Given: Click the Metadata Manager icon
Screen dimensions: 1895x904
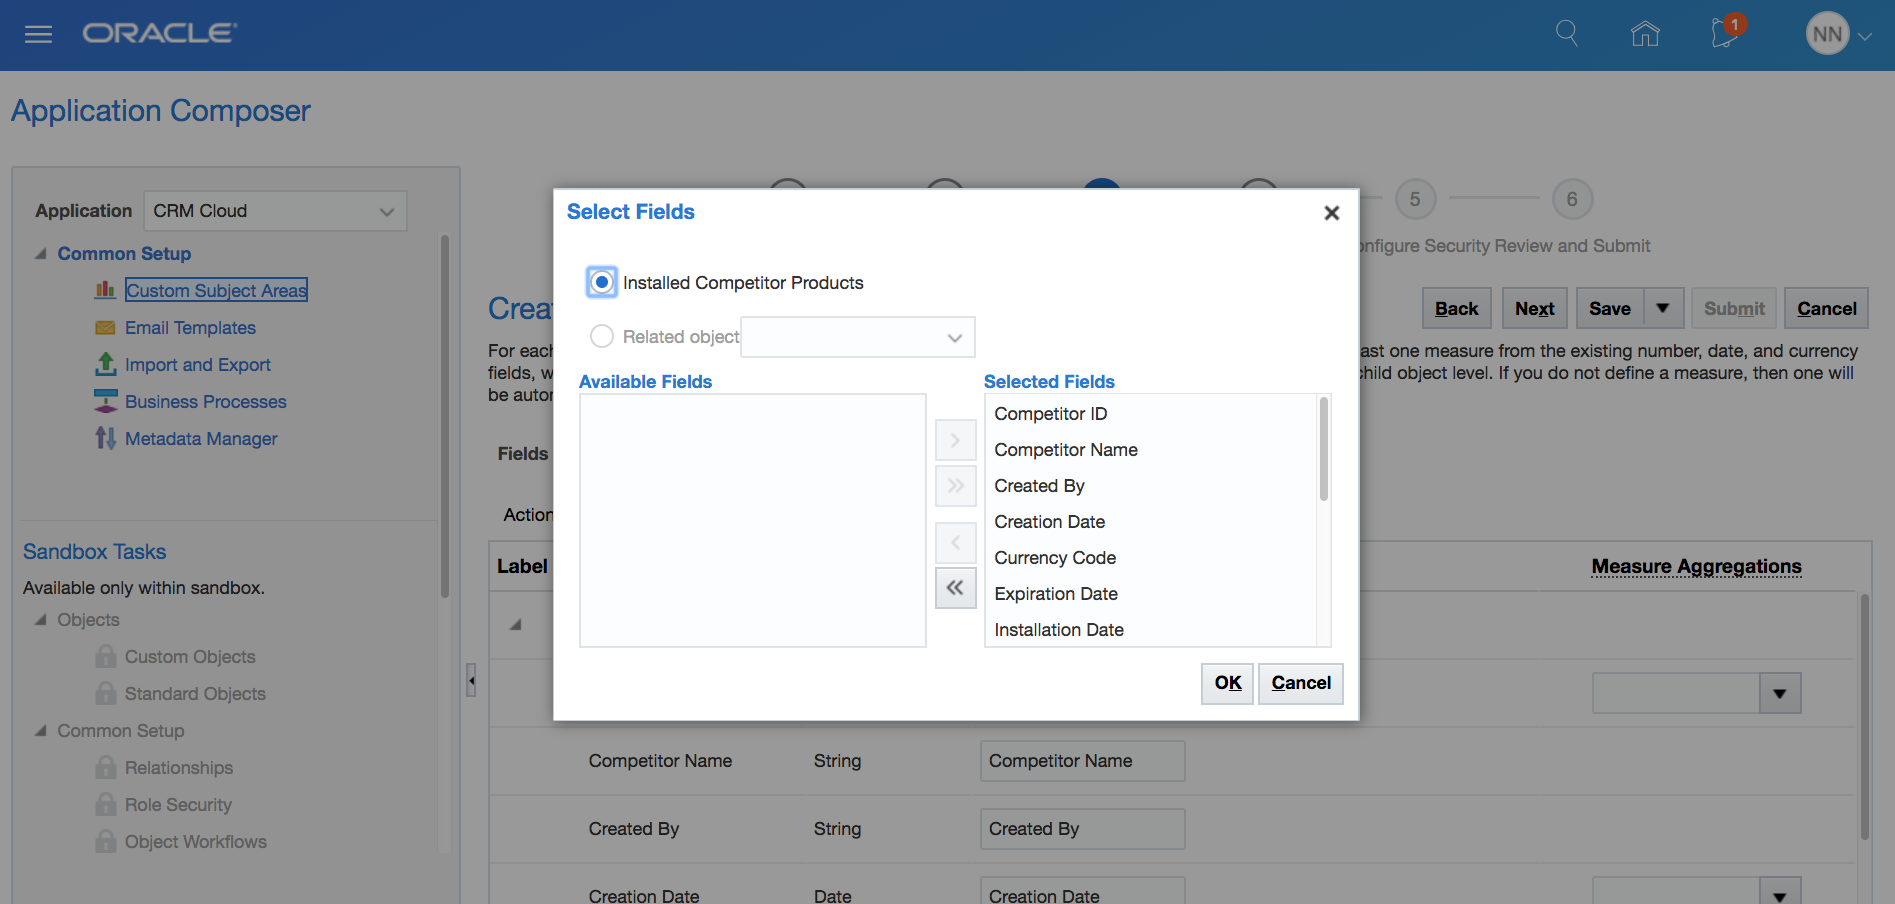Looking at the screenshot, I should 105,438.
